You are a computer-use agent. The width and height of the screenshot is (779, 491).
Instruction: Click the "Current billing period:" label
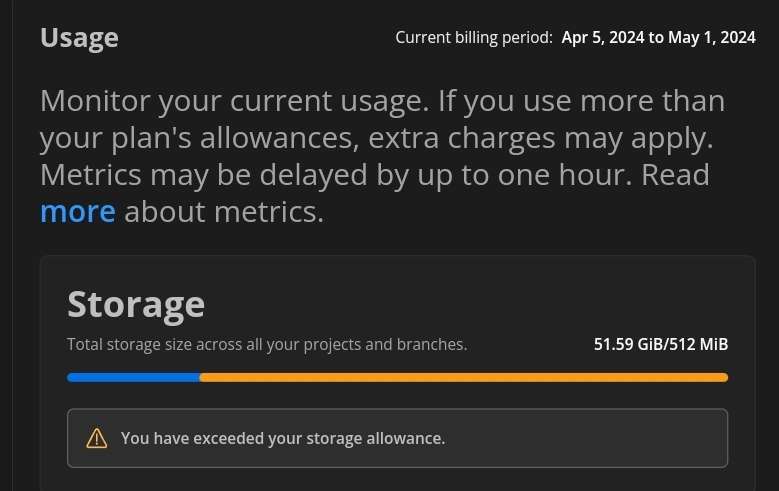coord(474,38)
